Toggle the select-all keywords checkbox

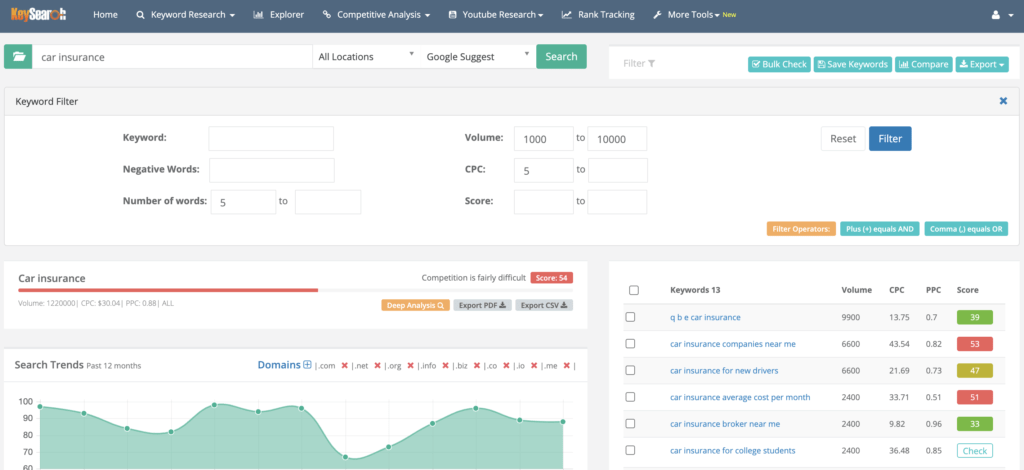click(x=633, y=290)
